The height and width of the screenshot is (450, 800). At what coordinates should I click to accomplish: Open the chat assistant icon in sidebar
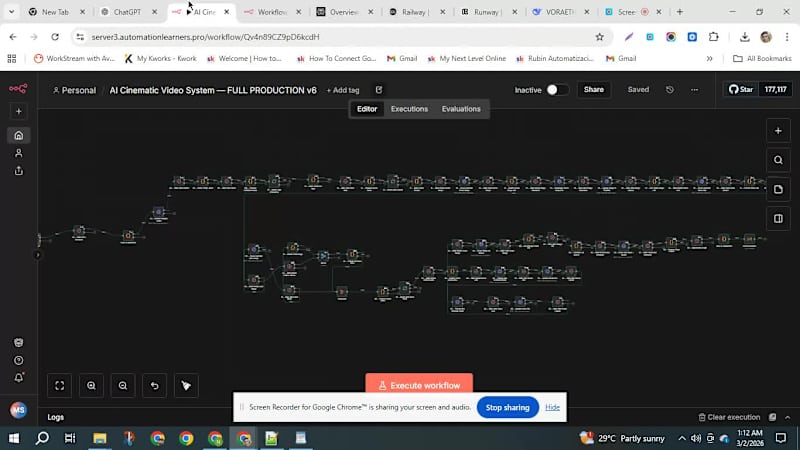[x=18, y=343]
